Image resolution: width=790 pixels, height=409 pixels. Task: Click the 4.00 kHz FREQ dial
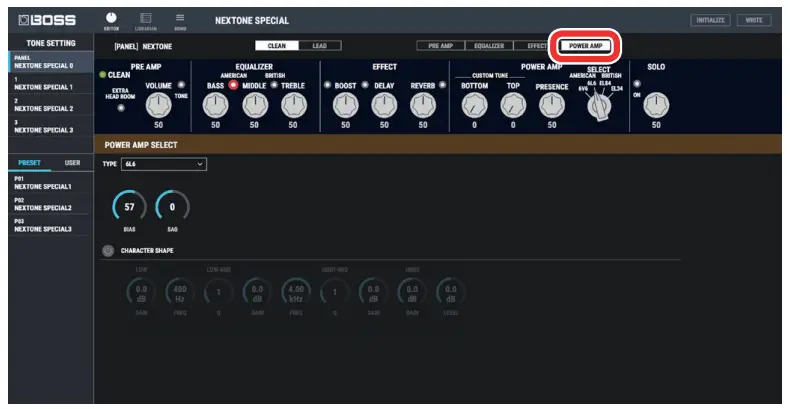click(296, 292)
